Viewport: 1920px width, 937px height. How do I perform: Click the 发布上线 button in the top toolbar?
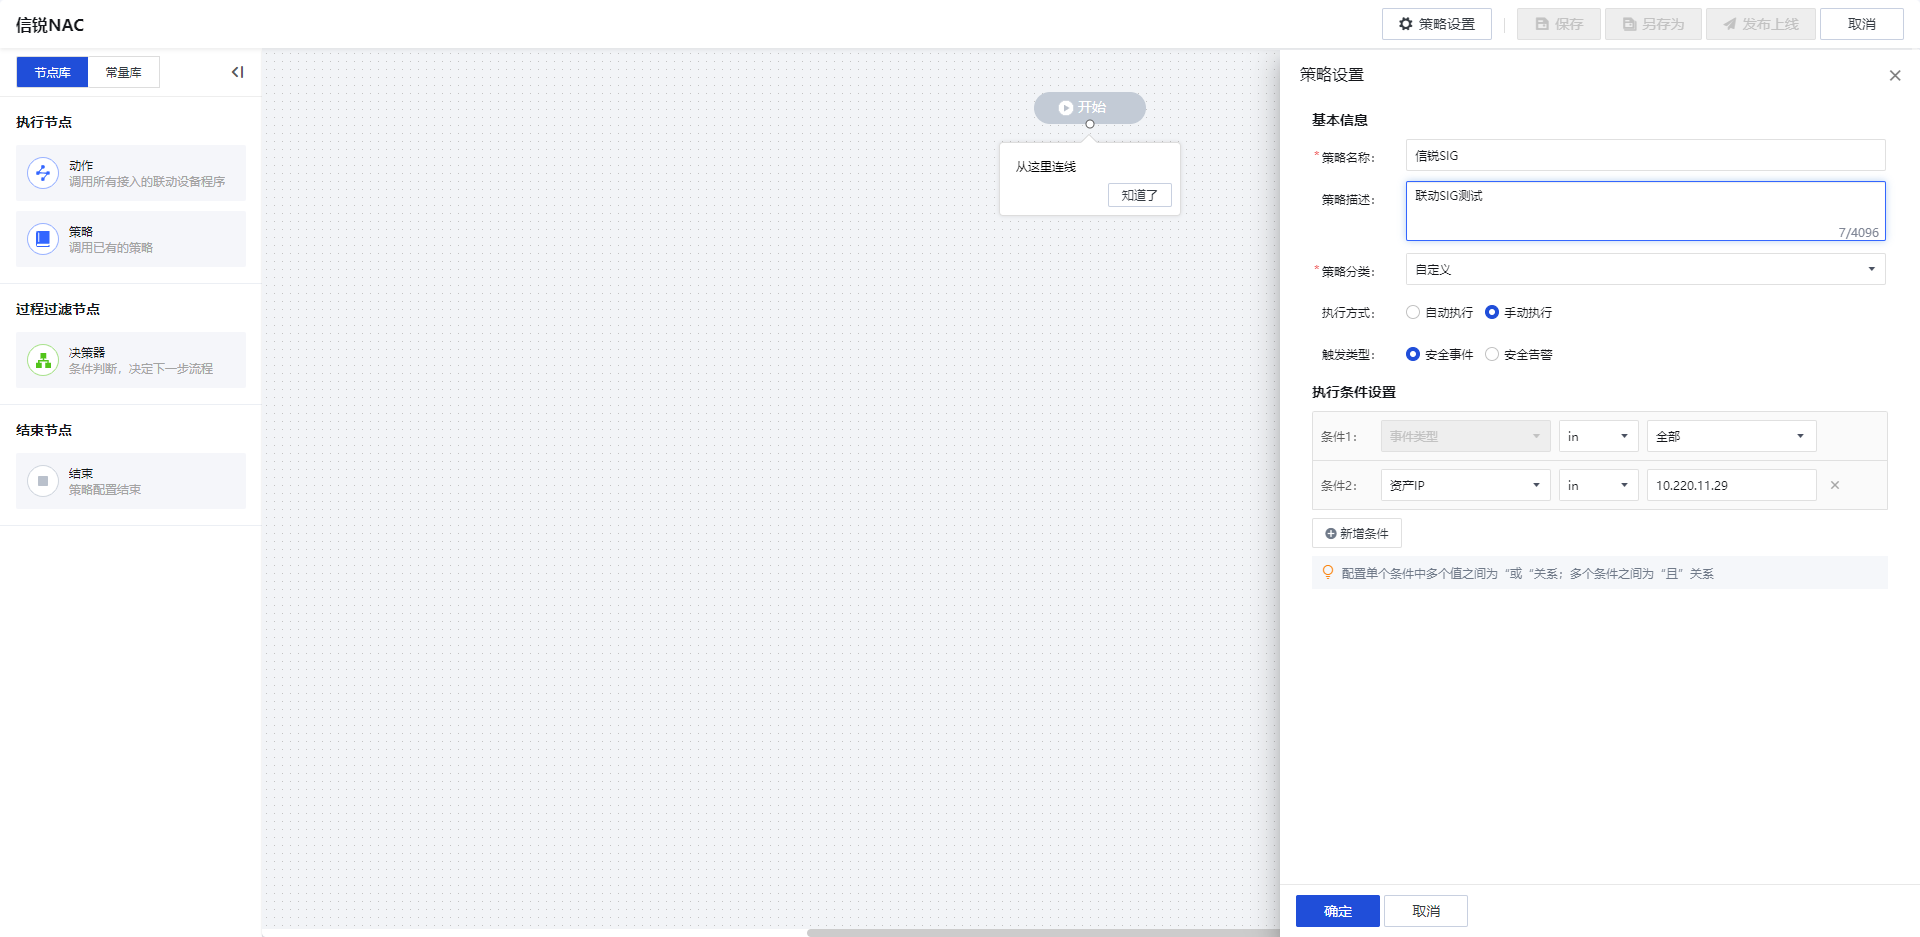point(1760,24)
